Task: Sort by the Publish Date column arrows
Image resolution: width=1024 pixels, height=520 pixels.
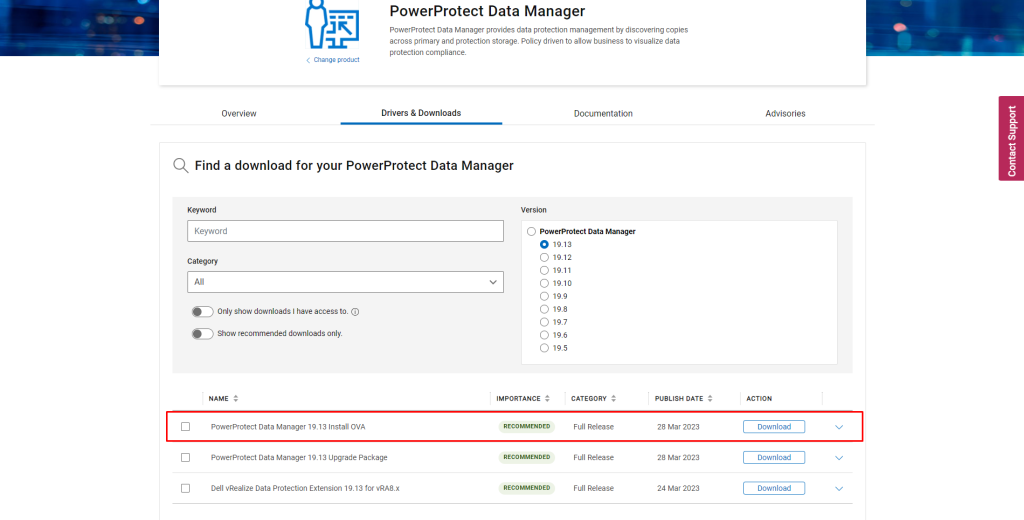Action: pos(709,398)
